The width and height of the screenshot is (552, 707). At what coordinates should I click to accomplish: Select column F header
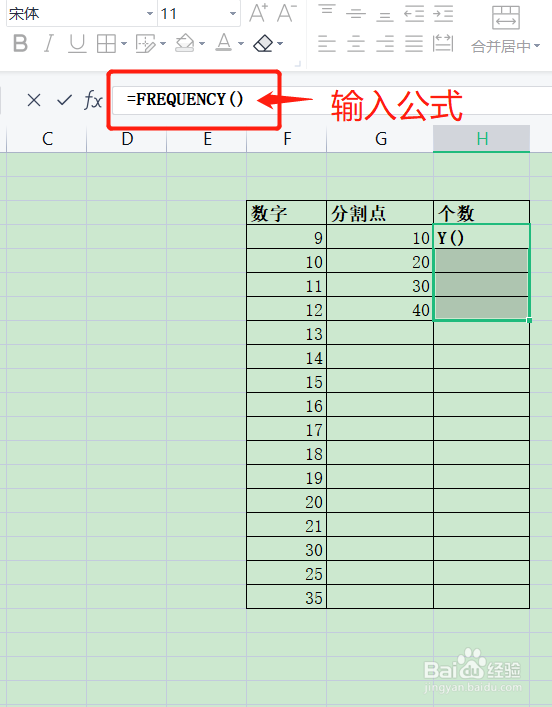tap(287, 139)
